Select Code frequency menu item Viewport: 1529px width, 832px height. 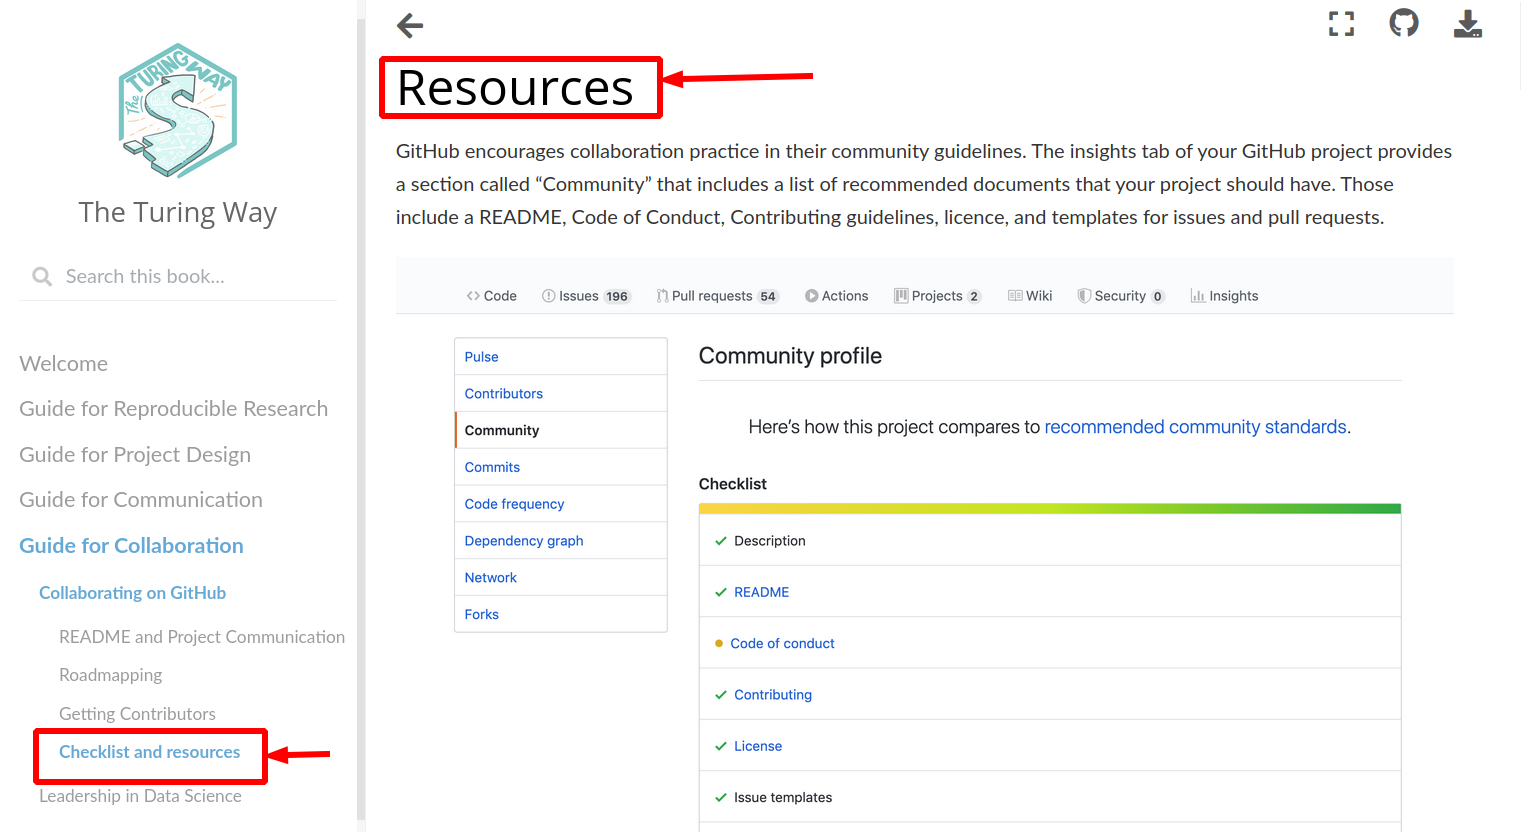pyautogui.click(x=561, y=504)
